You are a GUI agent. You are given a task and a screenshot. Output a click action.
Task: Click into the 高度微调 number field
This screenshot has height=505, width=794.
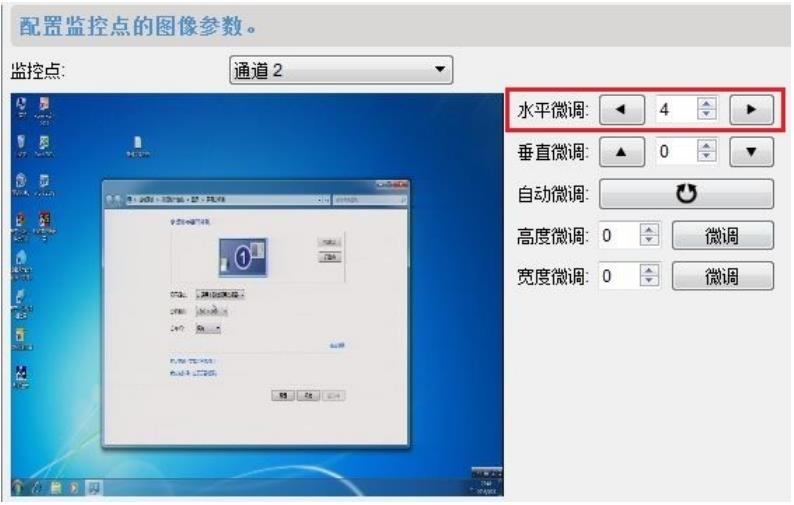616,237
